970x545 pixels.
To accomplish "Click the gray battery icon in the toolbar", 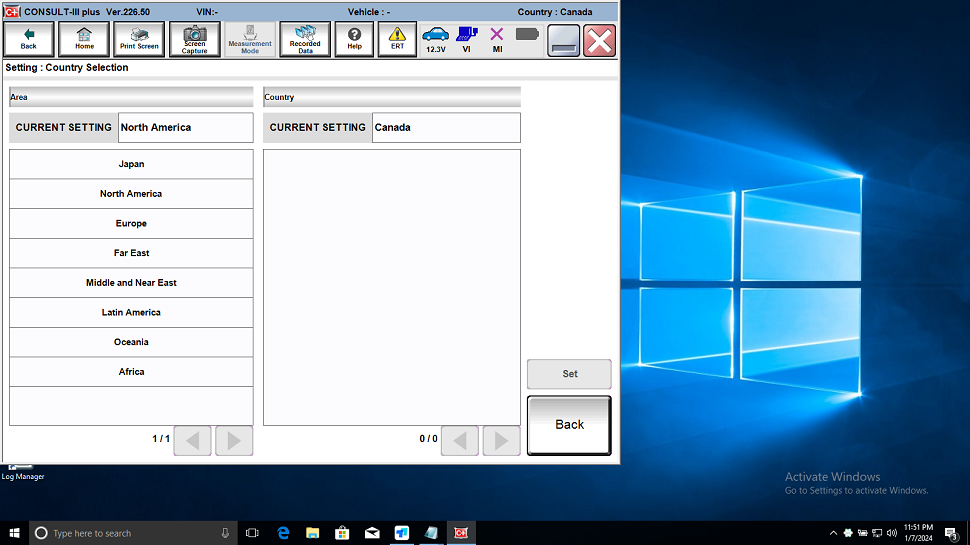I will tap(527, 34).
